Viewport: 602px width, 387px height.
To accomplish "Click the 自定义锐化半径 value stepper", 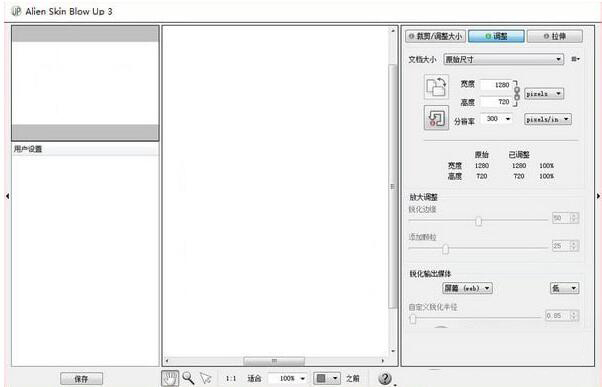I will (x=574, y=315).
